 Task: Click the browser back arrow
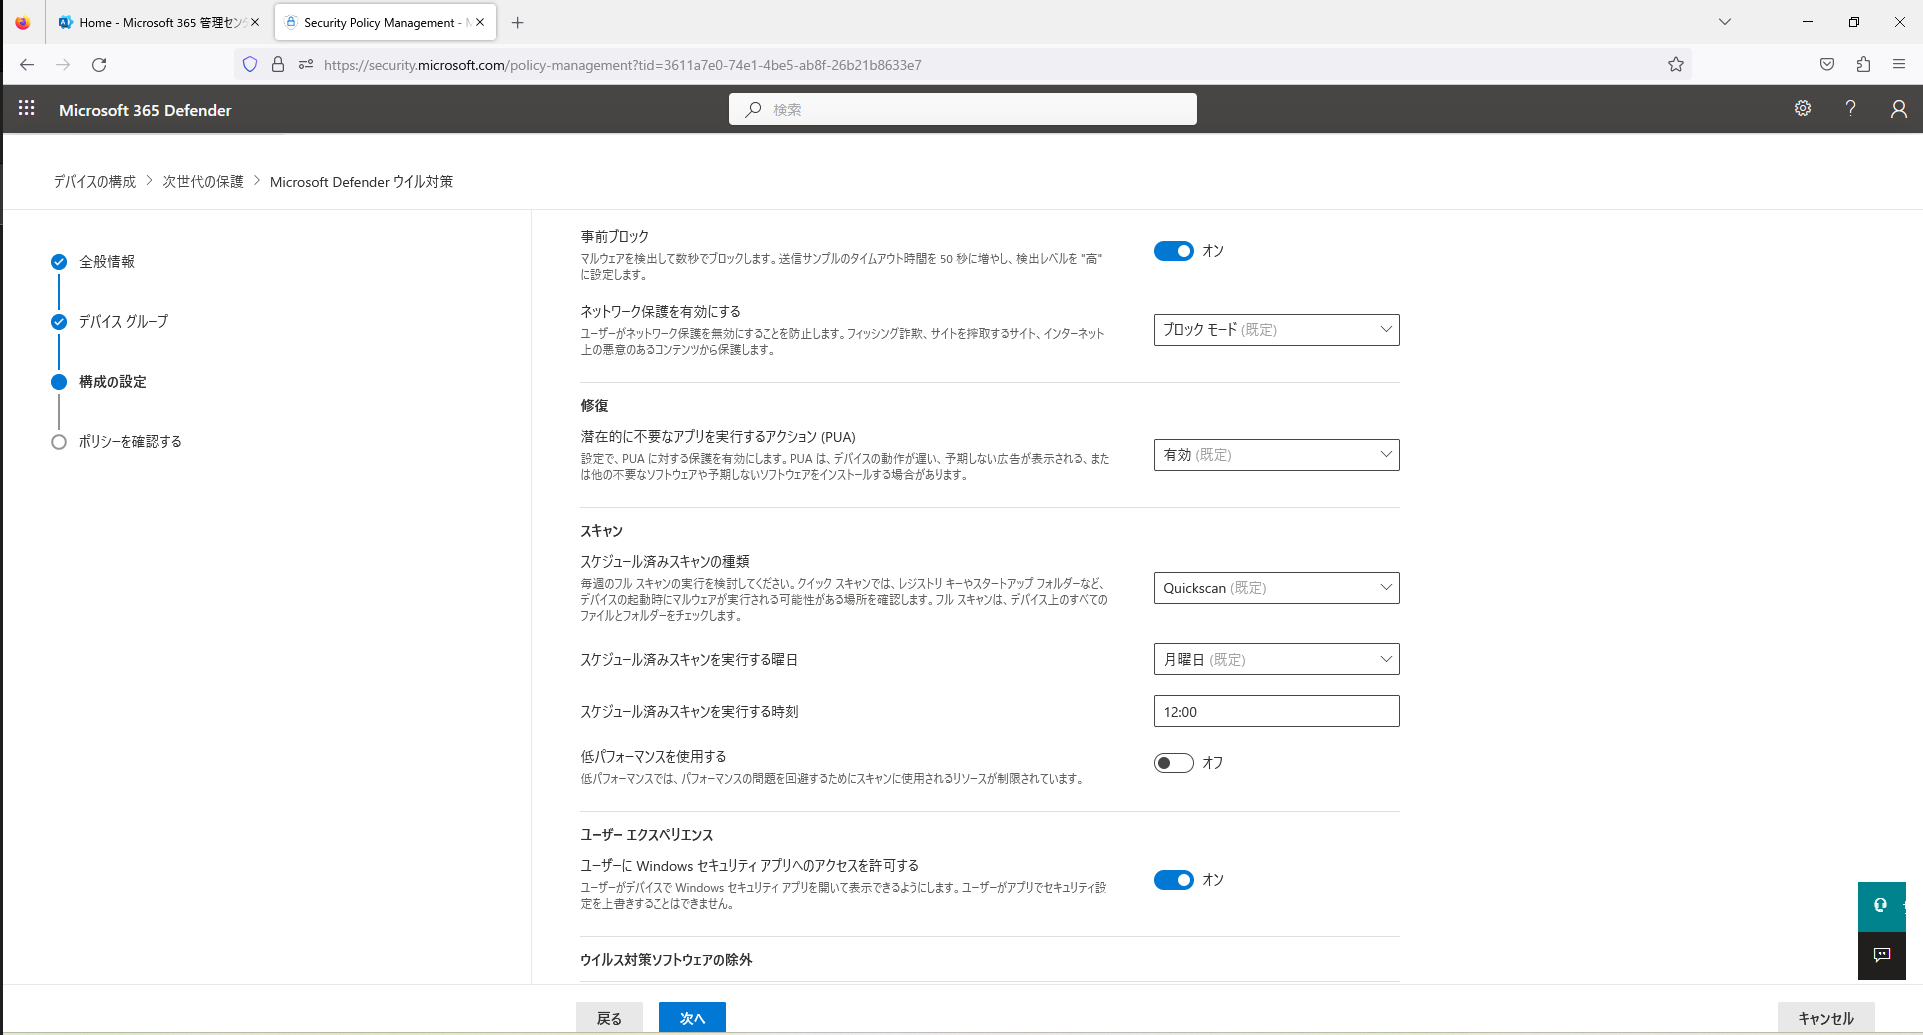[x=27, y=64]
